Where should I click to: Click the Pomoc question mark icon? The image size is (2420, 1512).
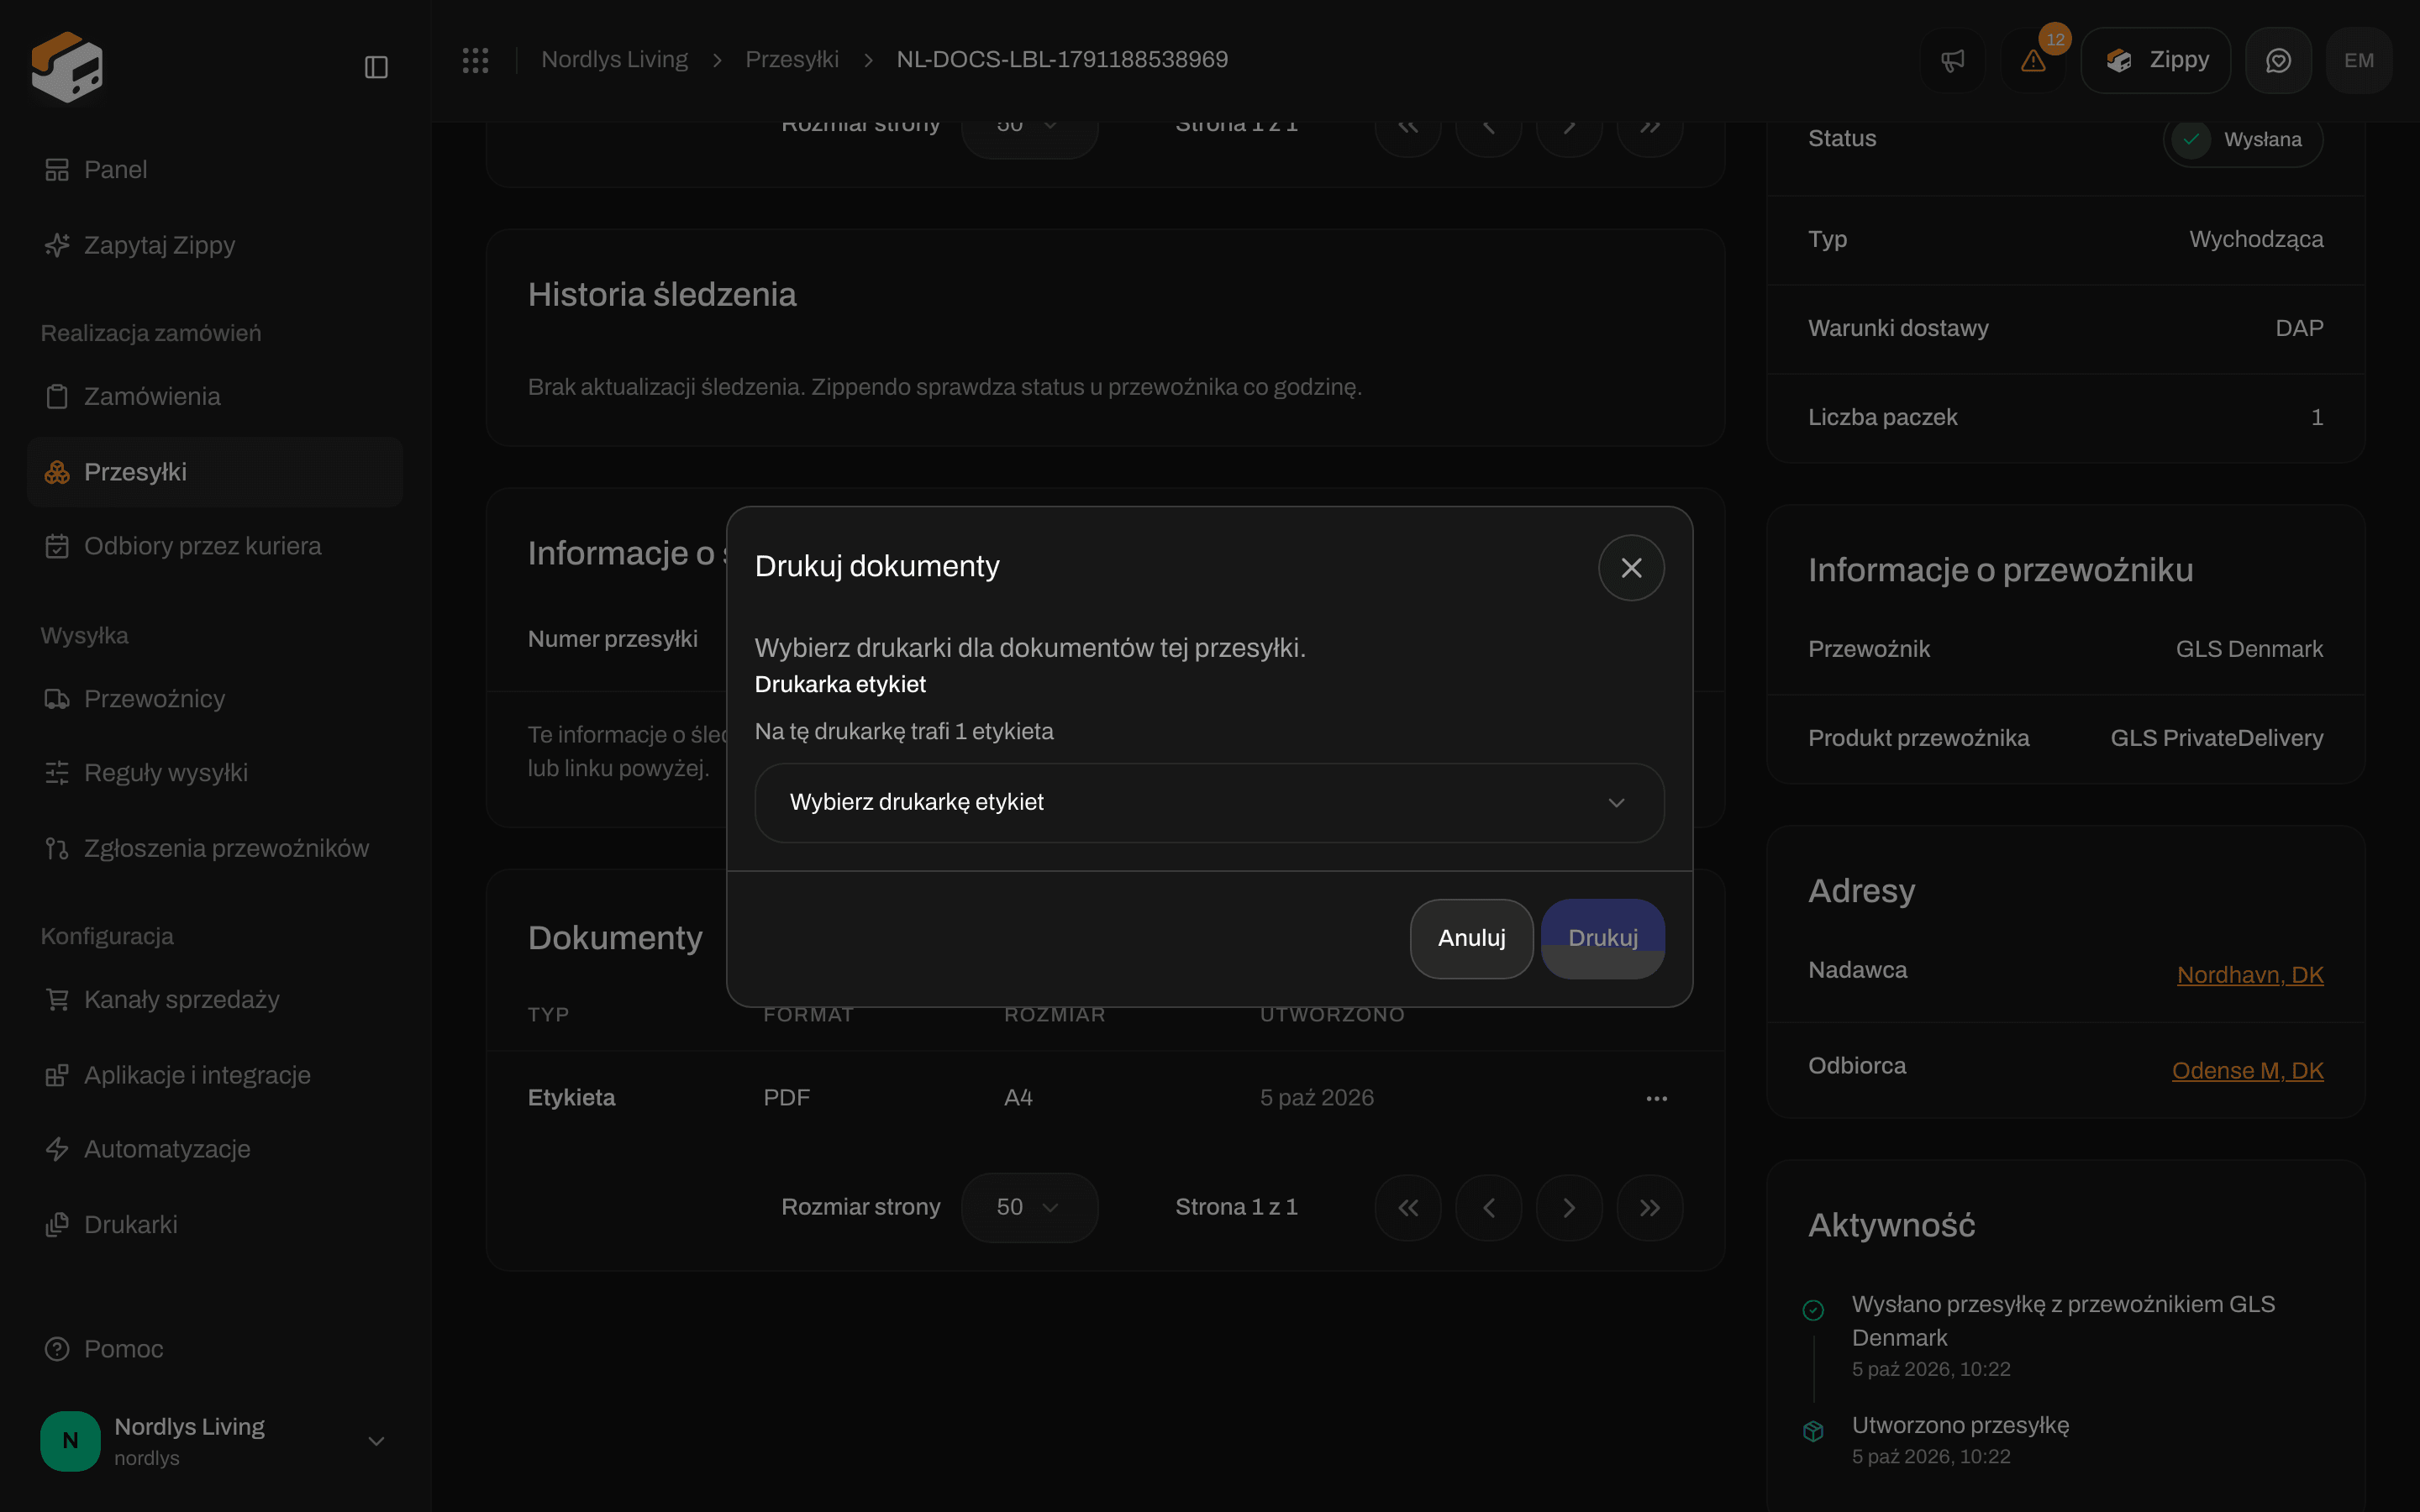pyautogui.click(x=57, y=1349)
